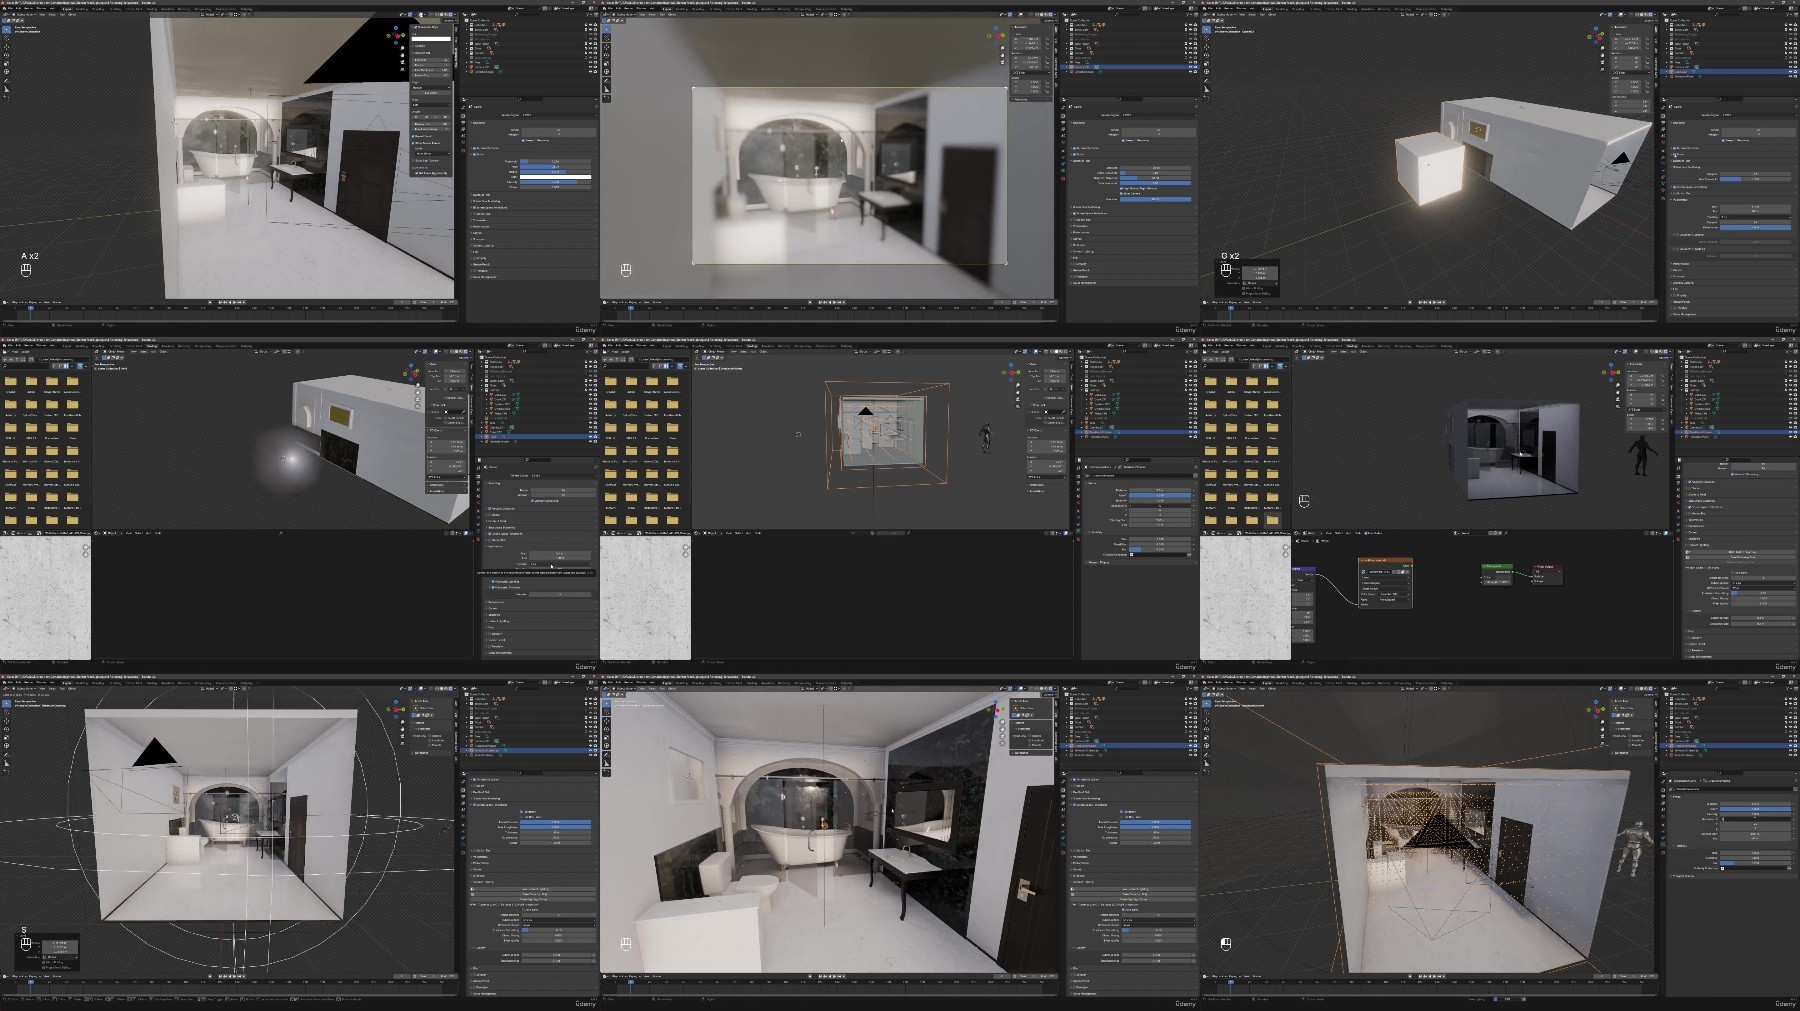Click the navigation gizmo in the 'A x2' frame
Viewport: 1800px width, 1011px height.
tap(396, 35)
